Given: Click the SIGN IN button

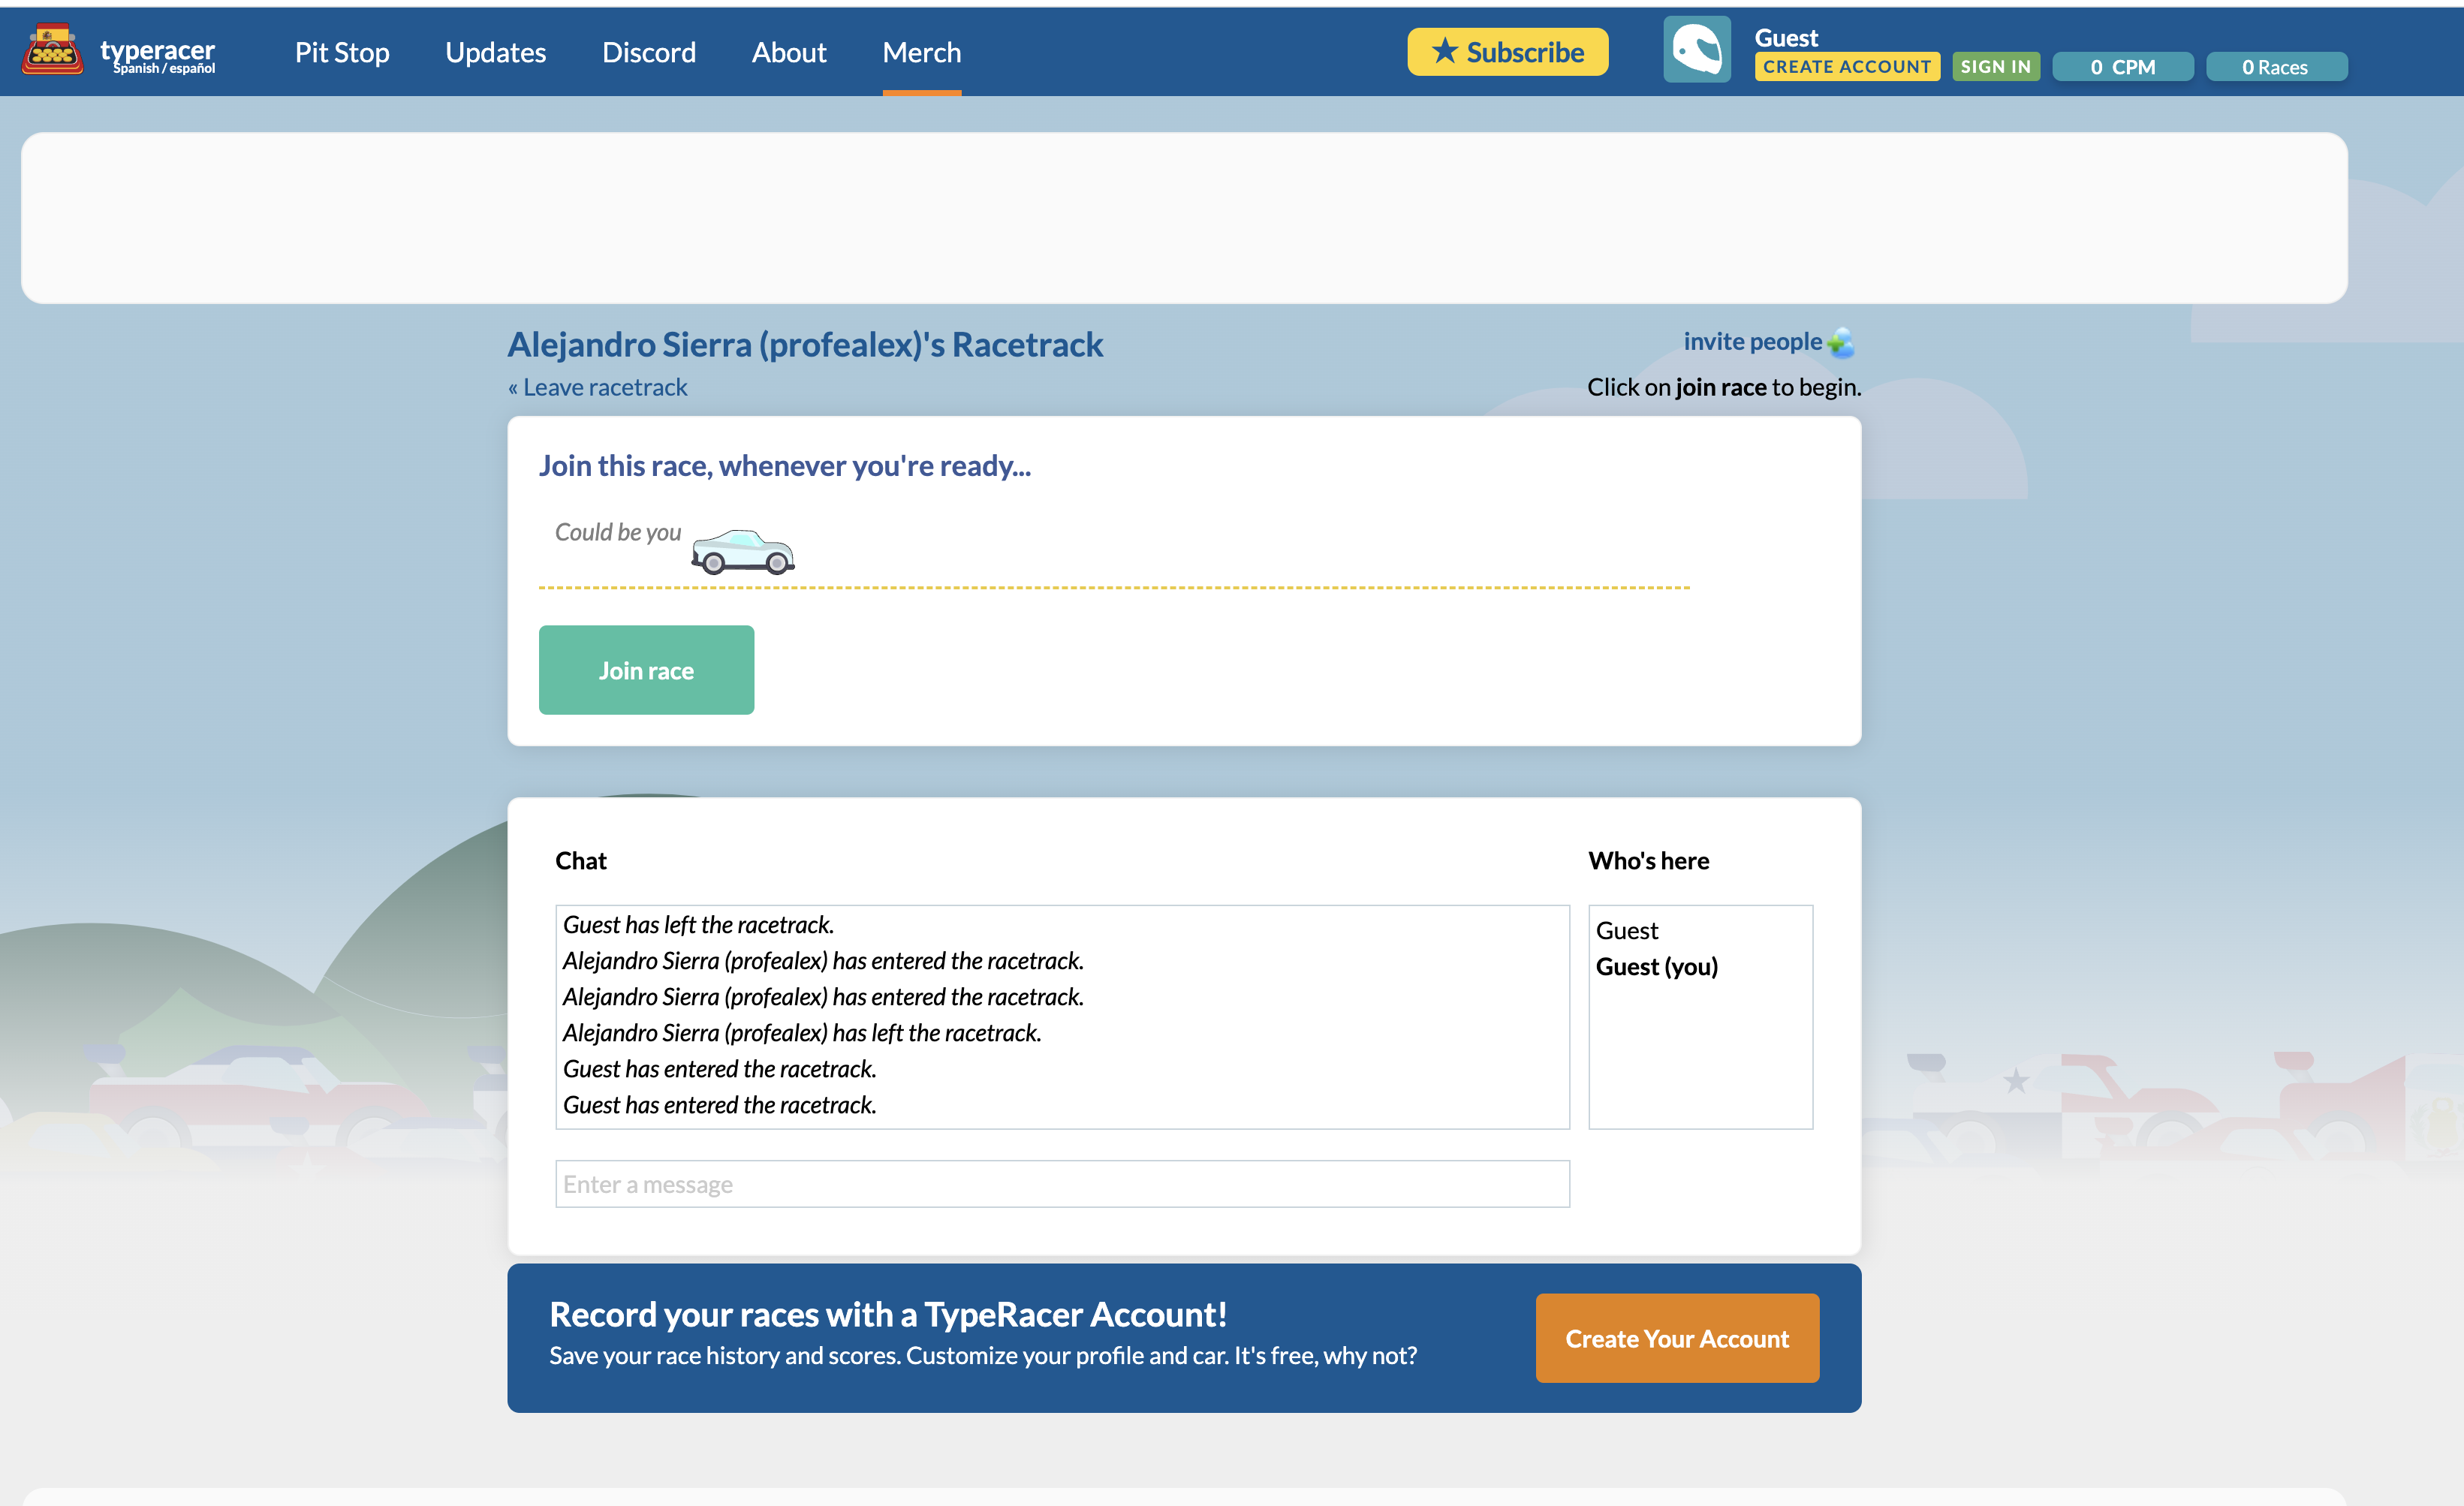Looking at the screenshot, I should tap(1996, 67).
